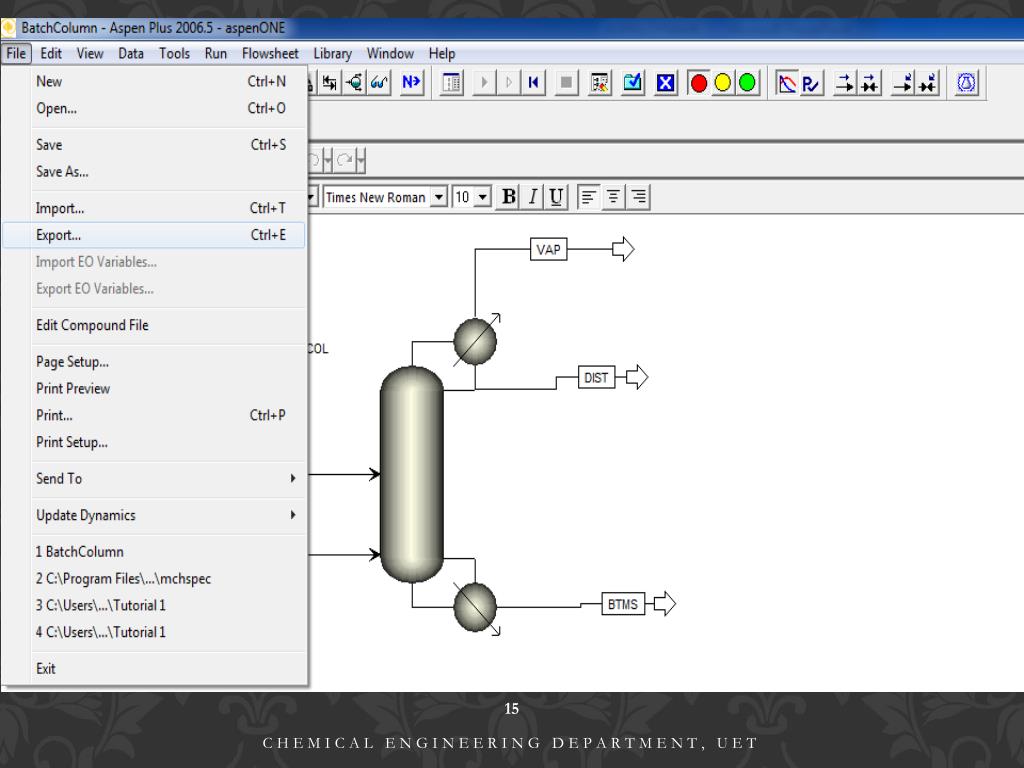Click the greyed Redo arrow icon
Viewport: 1024px width, 768px height.
(344, 159)
